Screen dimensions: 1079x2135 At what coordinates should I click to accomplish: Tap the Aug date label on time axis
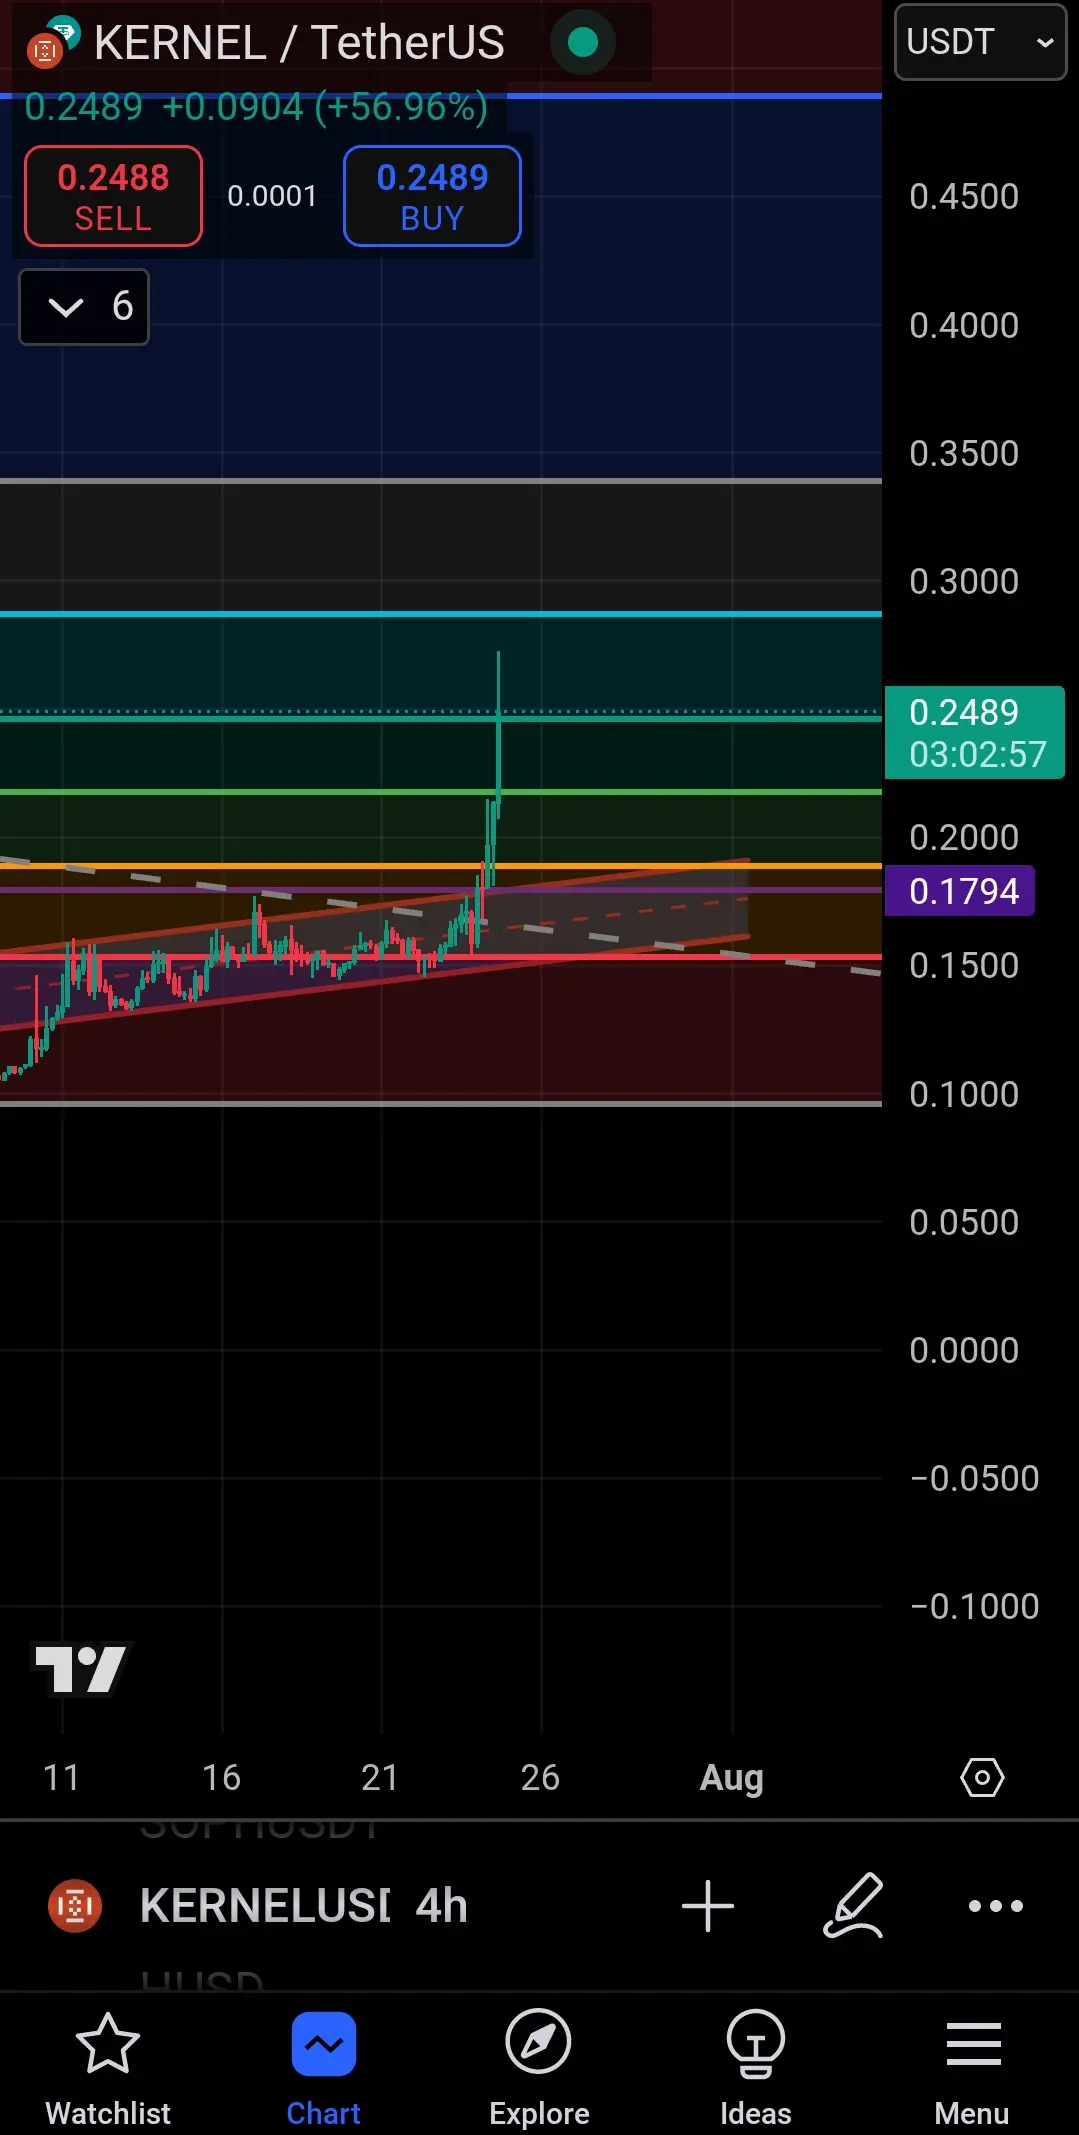pos(732,1777)
